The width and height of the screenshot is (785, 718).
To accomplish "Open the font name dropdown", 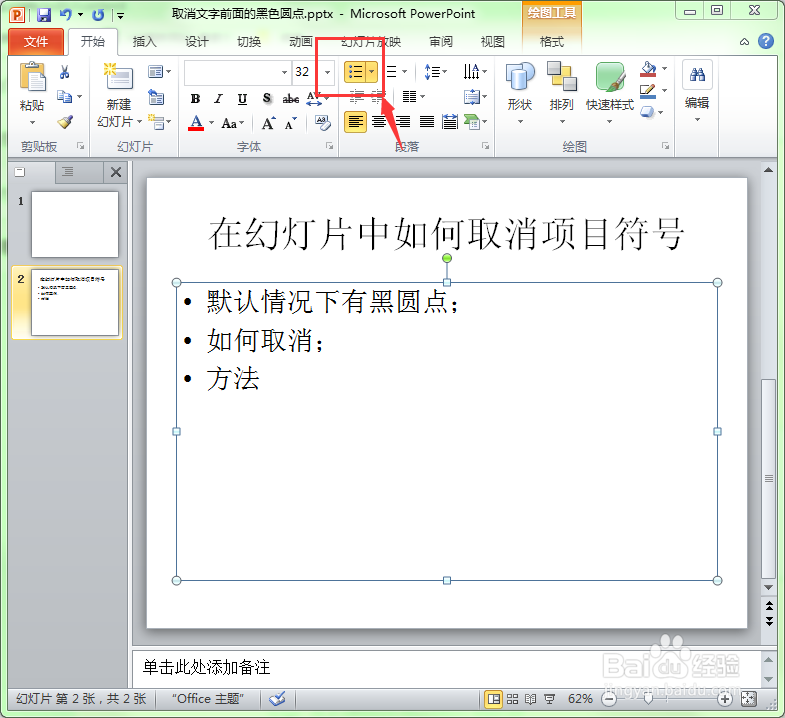I will pyautogui.click(x=284, y=73).
